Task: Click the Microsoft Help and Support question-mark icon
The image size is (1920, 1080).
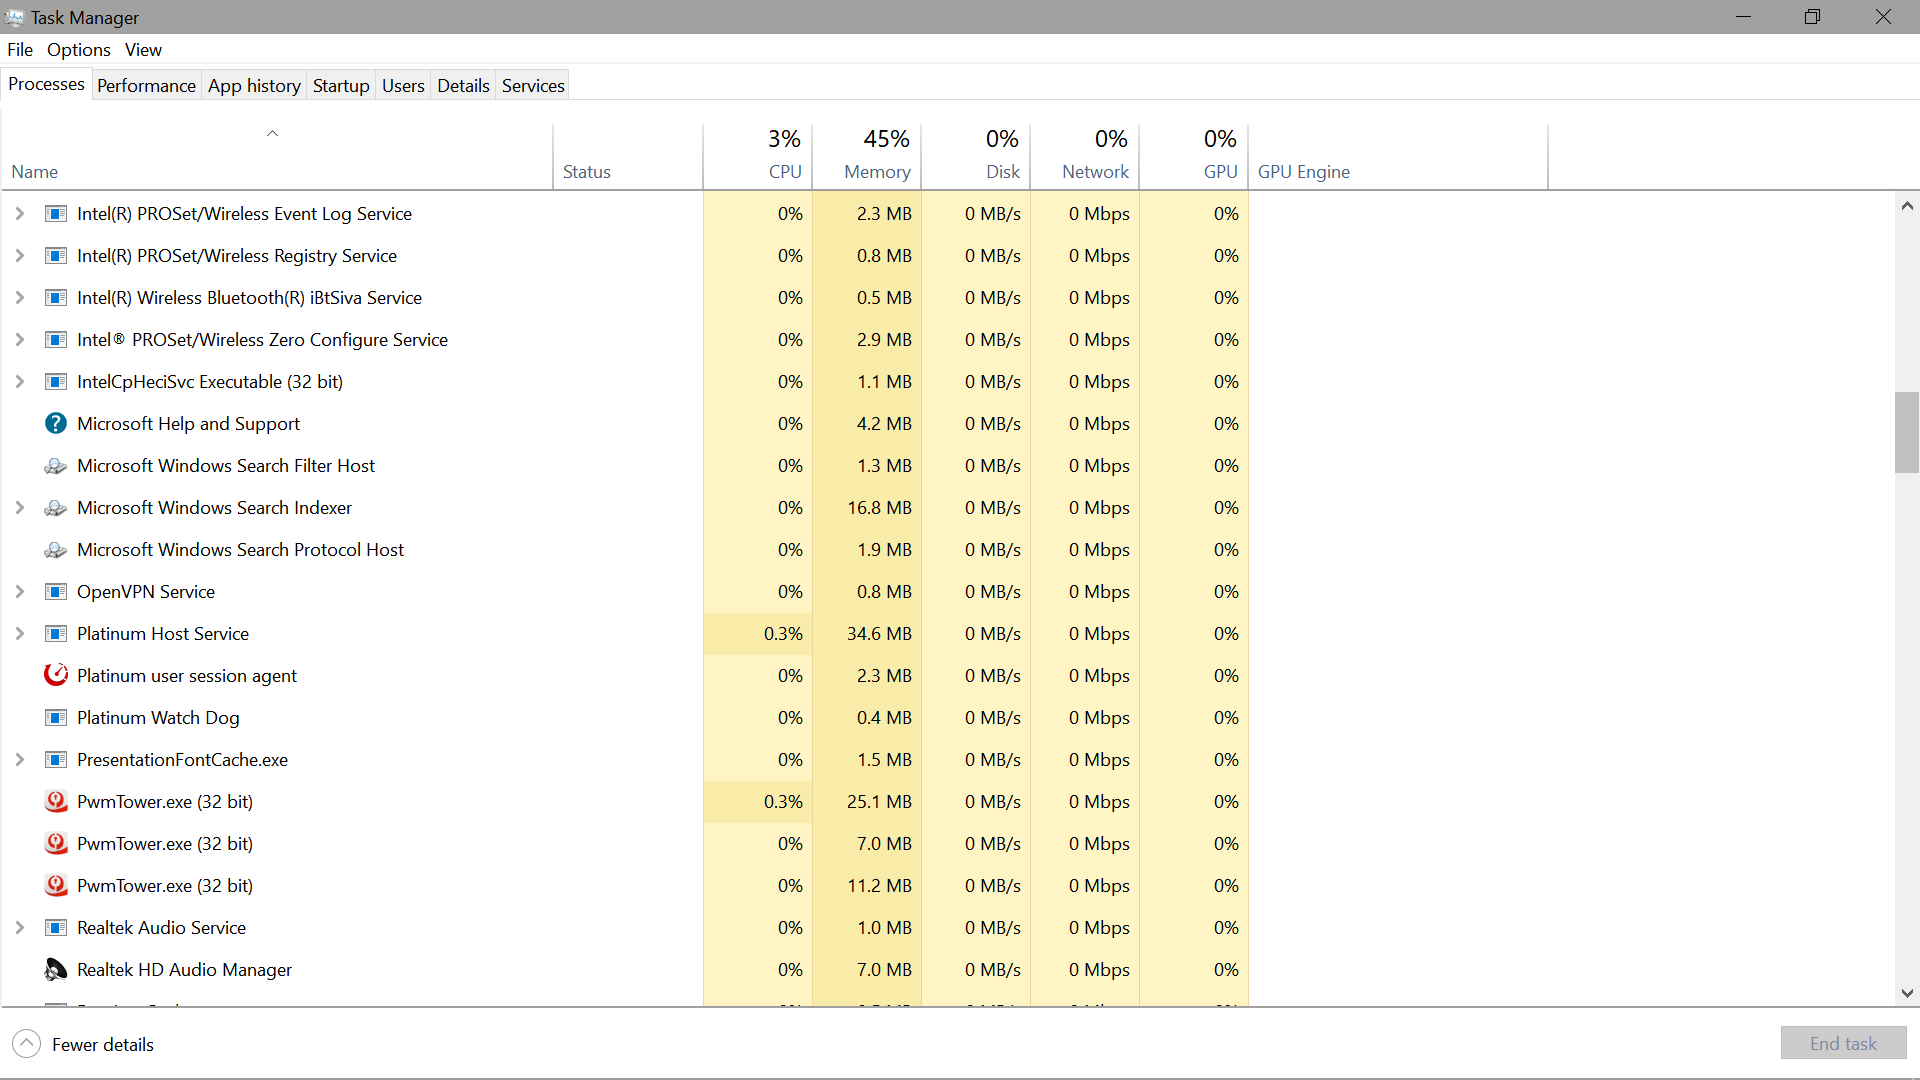Action: click(56, 424)
